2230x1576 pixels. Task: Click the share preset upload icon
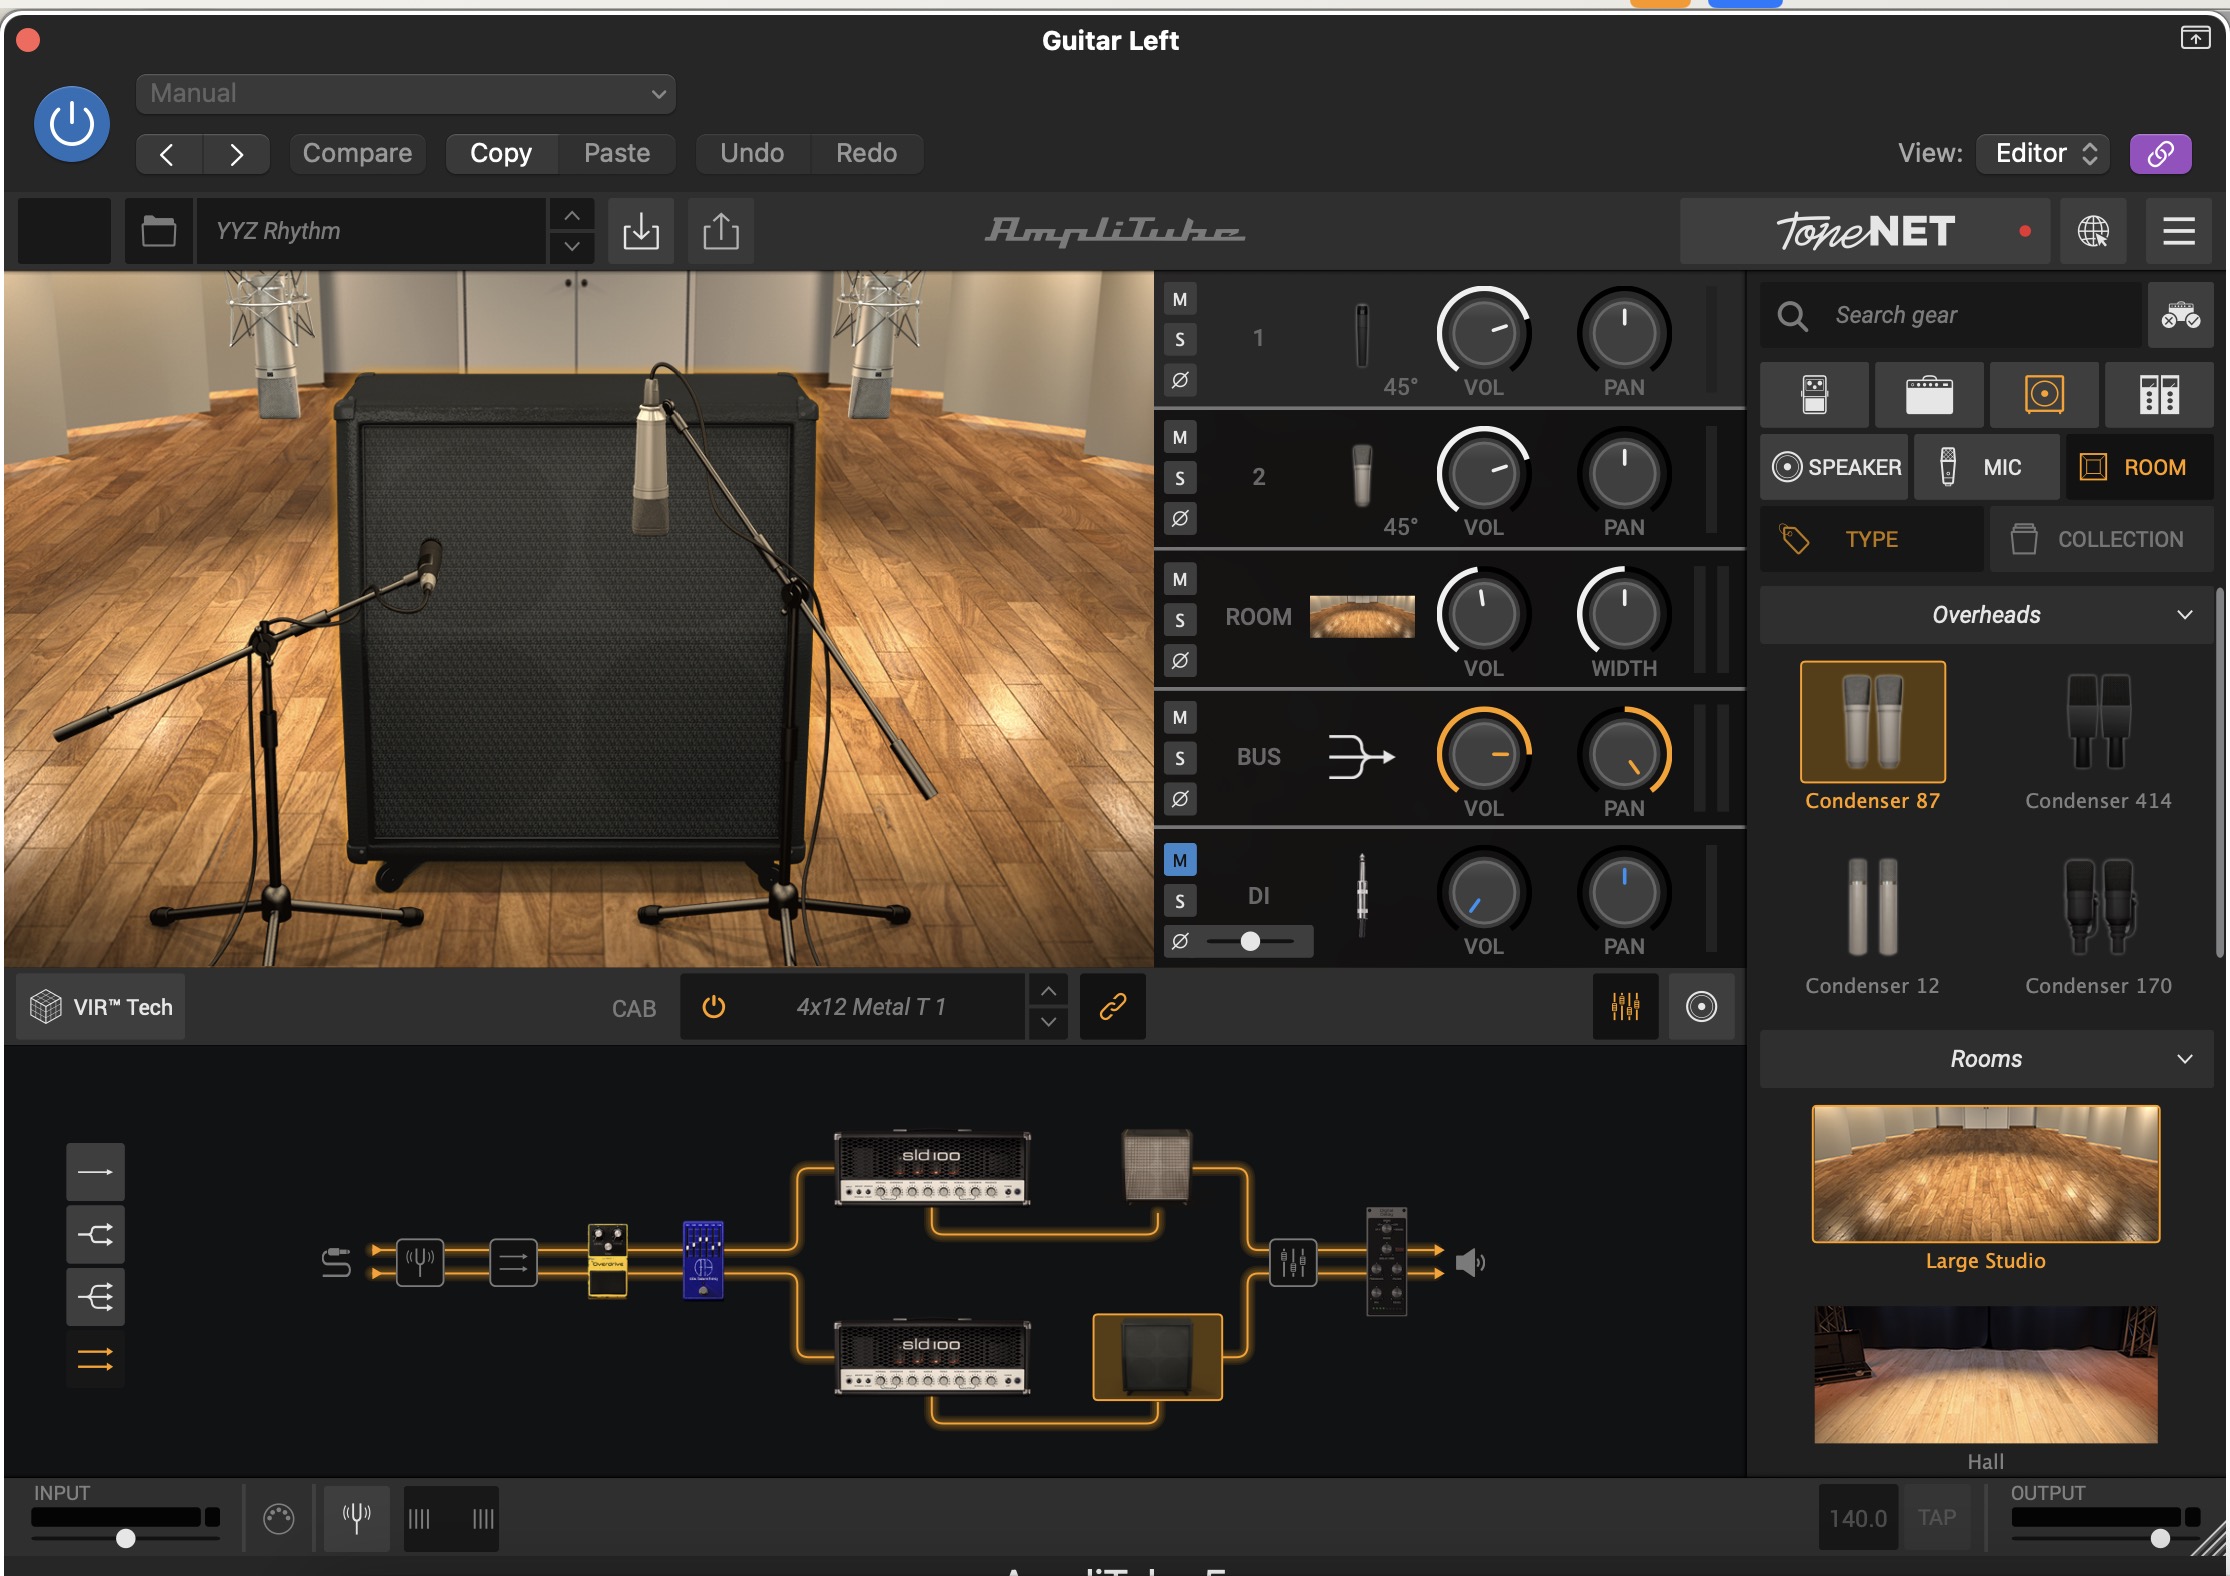pos(721,231)
